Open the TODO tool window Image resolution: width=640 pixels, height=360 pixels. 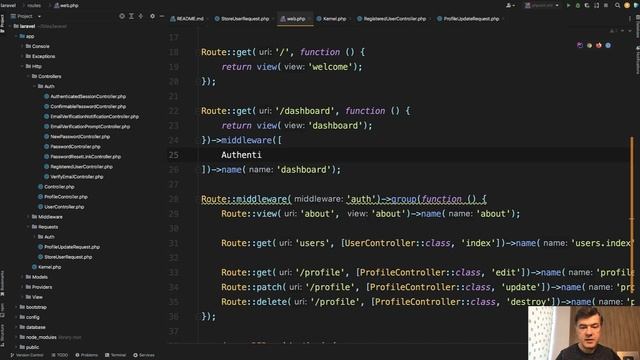(x=60, y=355)
